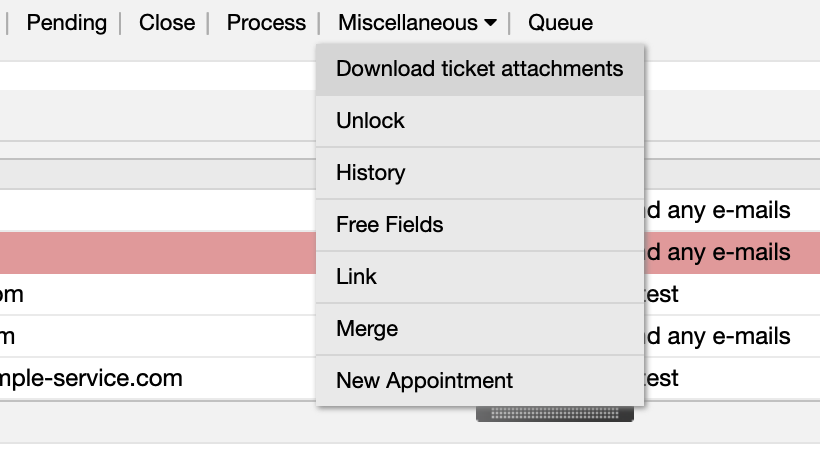This screenshot has height=452, width=820.
Task: Select the red highlighted article row
Action: click(150, 252)
